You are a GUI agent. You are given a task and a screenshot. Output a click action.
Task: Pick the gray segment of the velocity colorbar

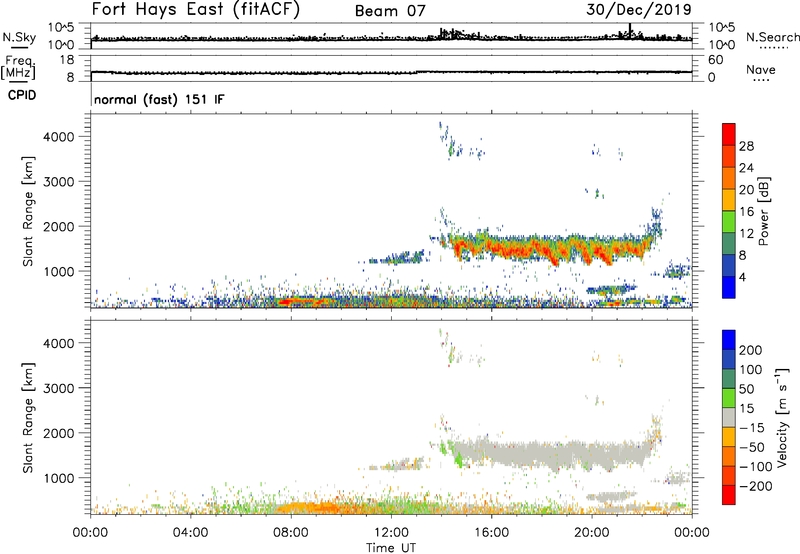[x=729, y=418]
